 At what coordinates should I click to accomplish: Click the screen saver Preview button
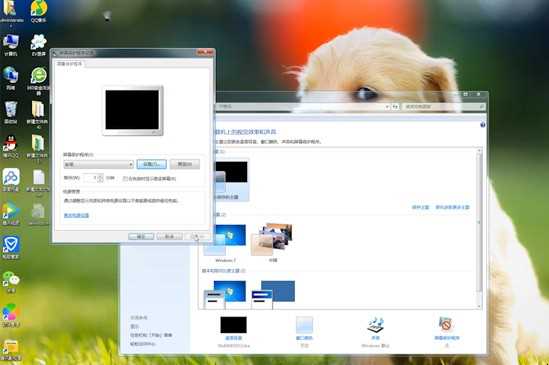(185, 164)
